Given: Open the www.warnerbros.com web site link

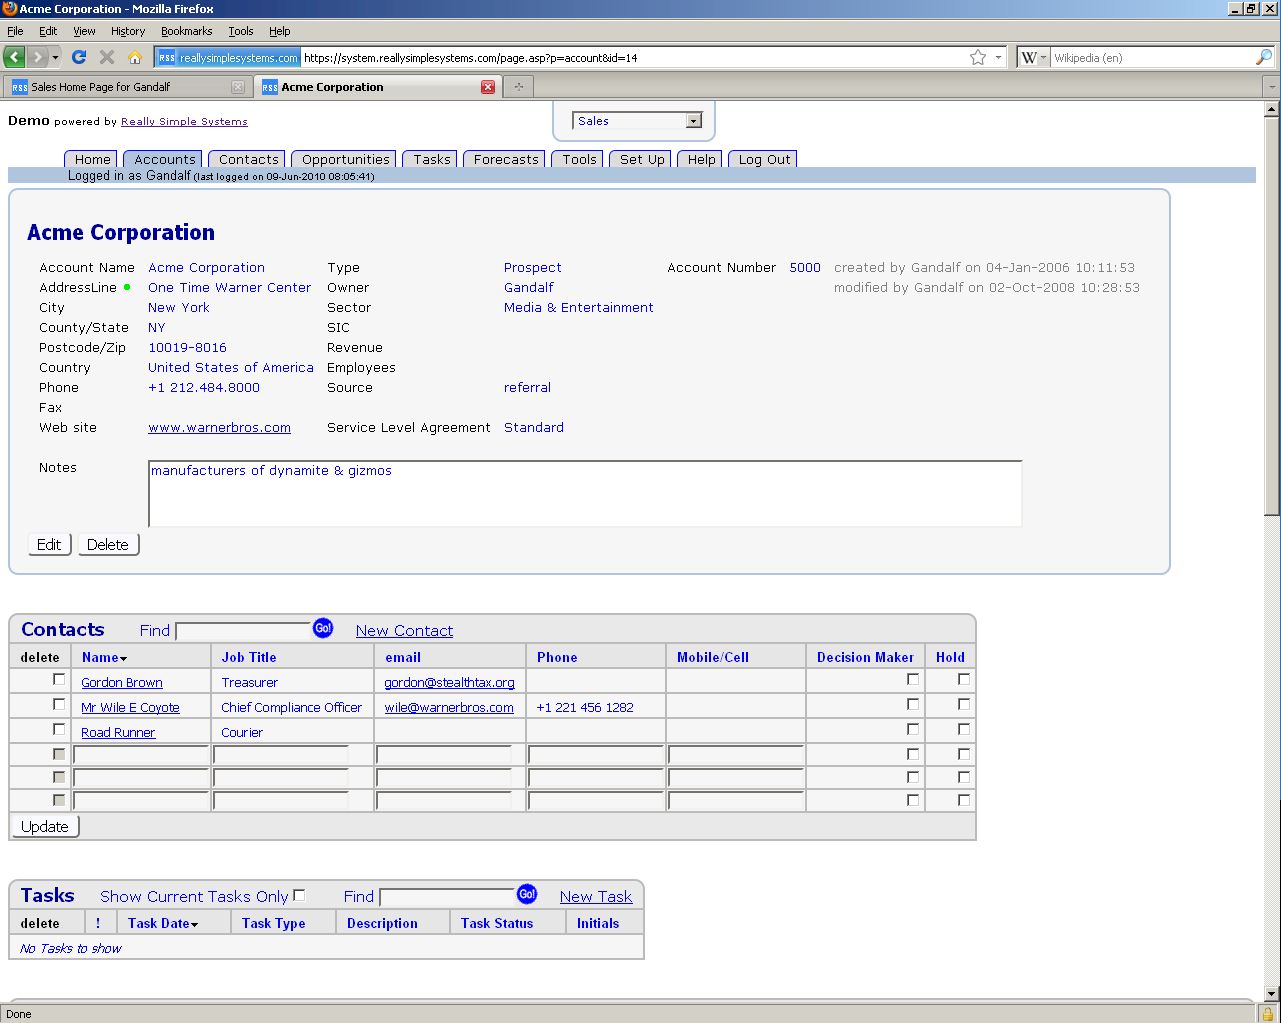Looking at the screenshot, I should (x=219, y=427).
